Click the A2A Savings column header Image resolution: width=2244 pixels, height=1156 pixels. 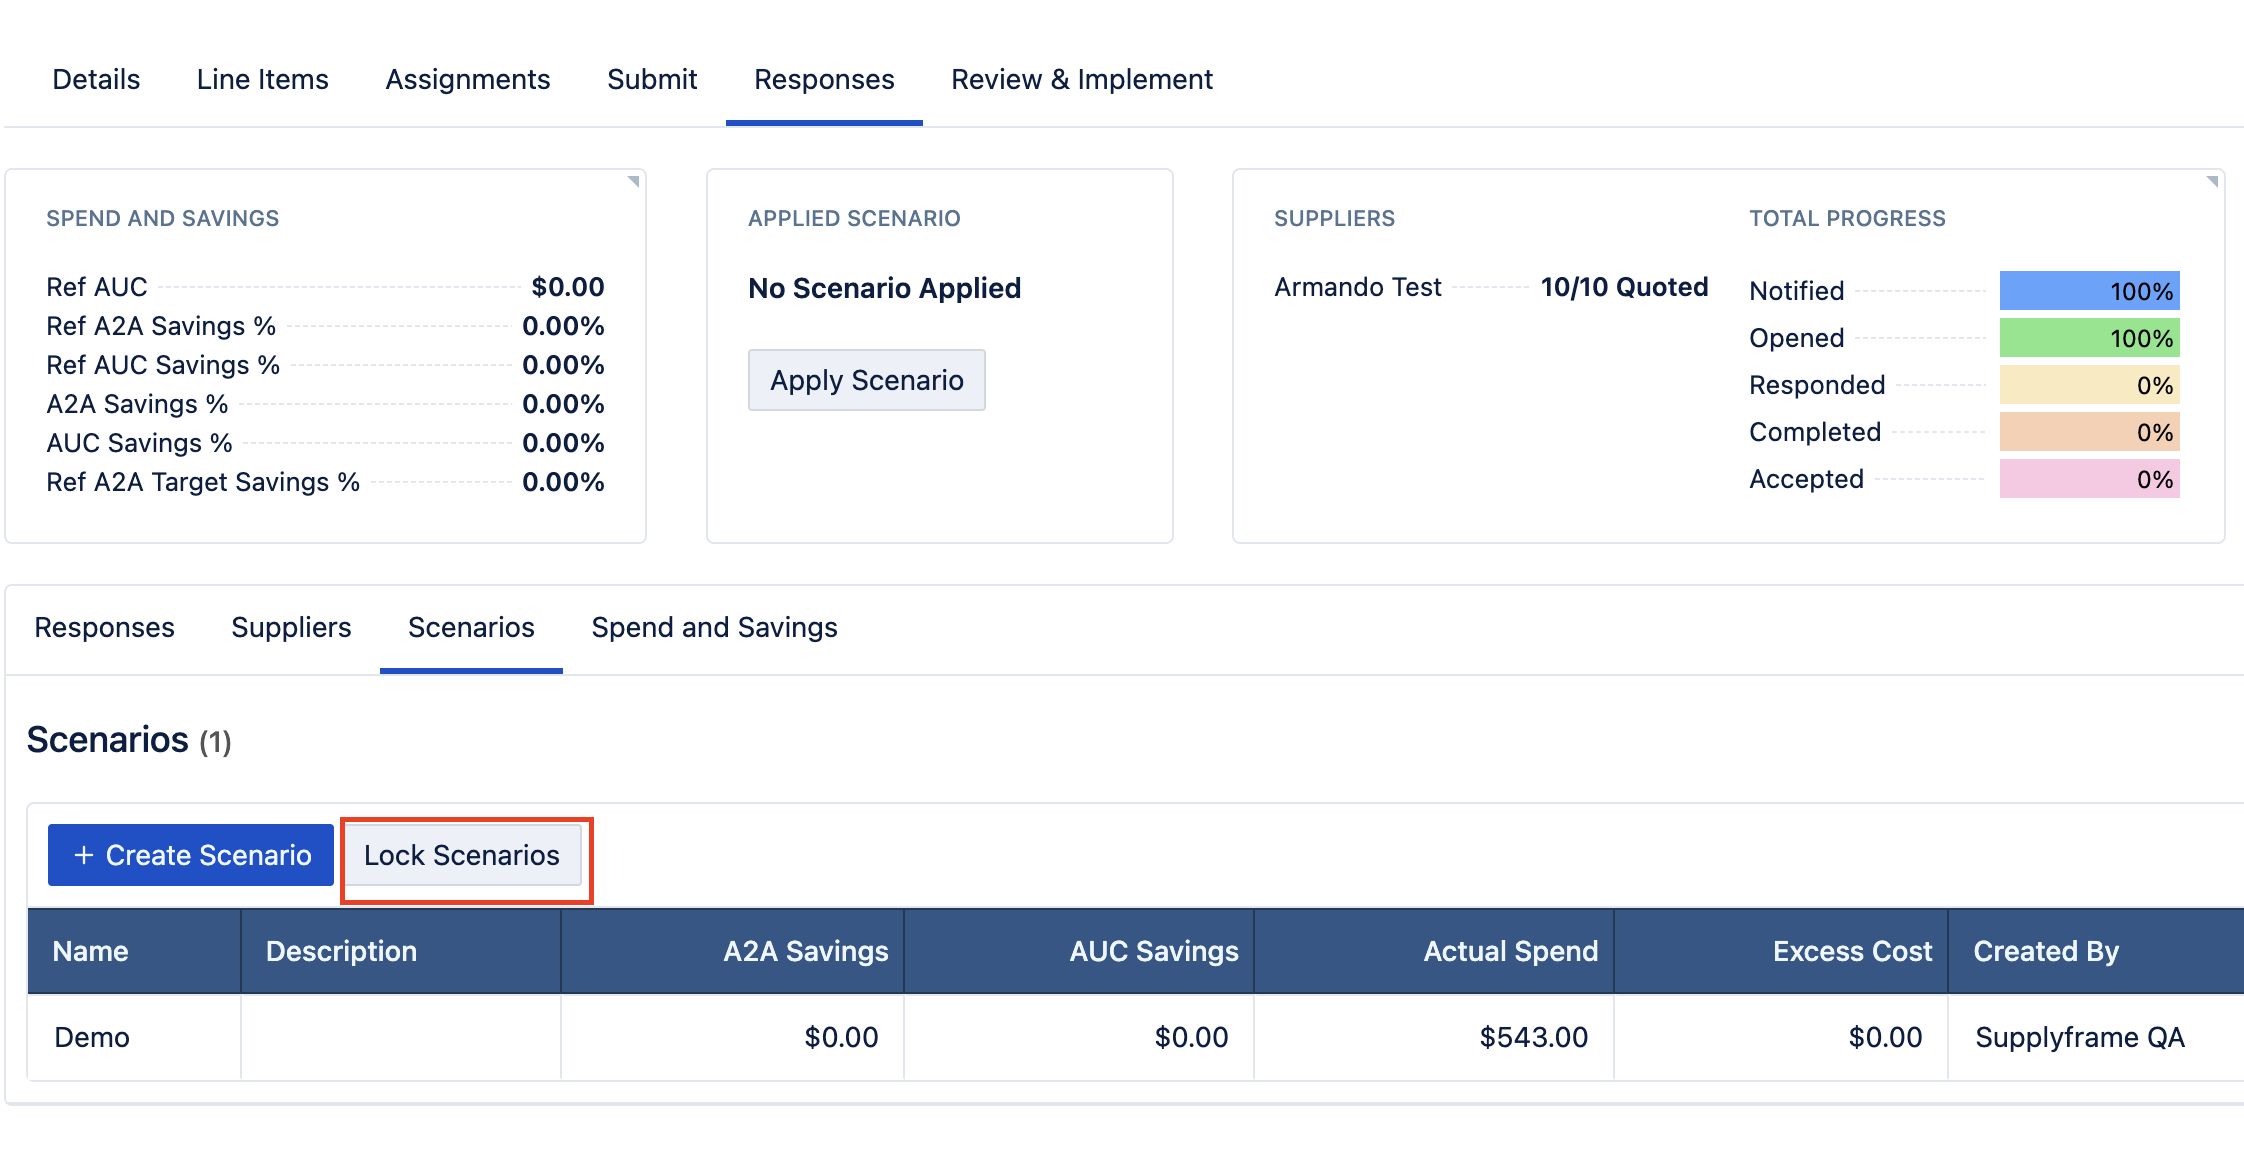[x=805, y=951]
